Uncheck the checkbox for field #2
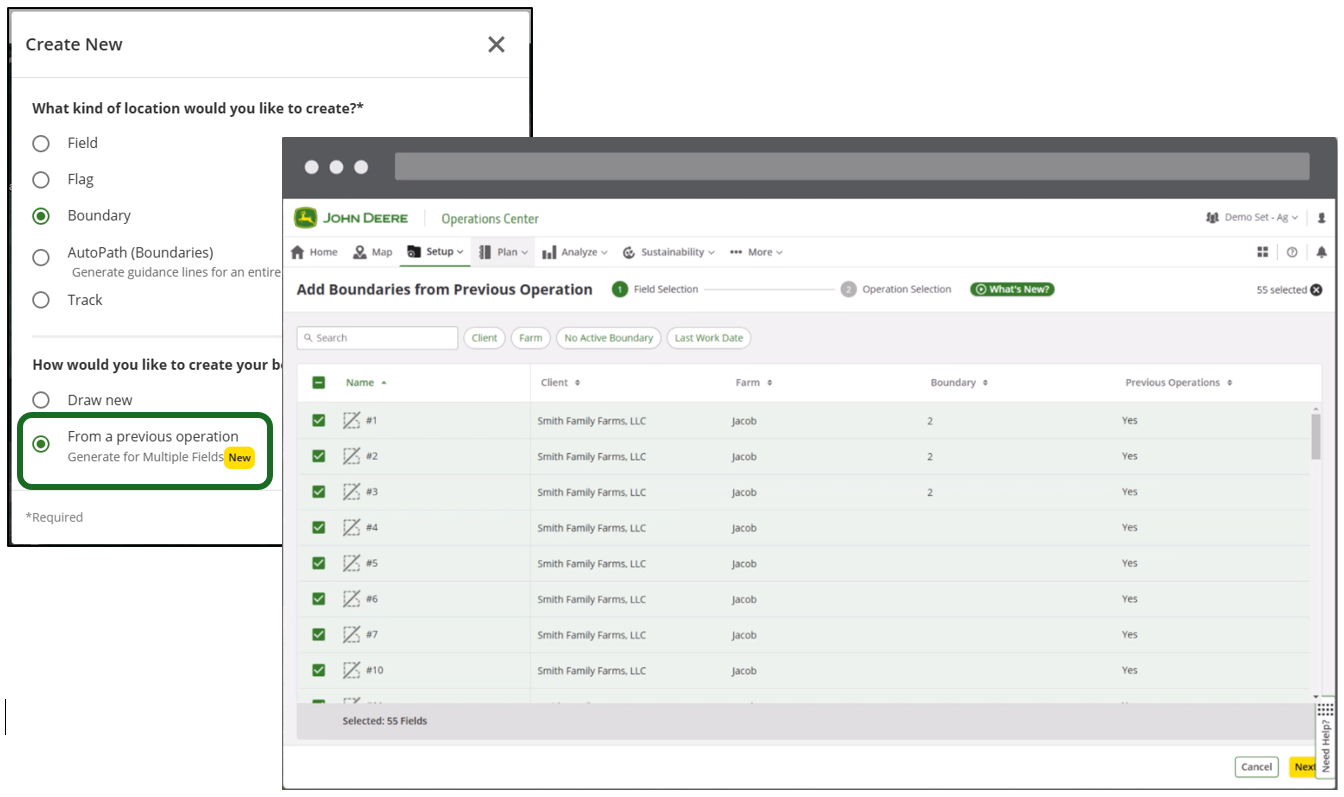 (x=319, y=456)
